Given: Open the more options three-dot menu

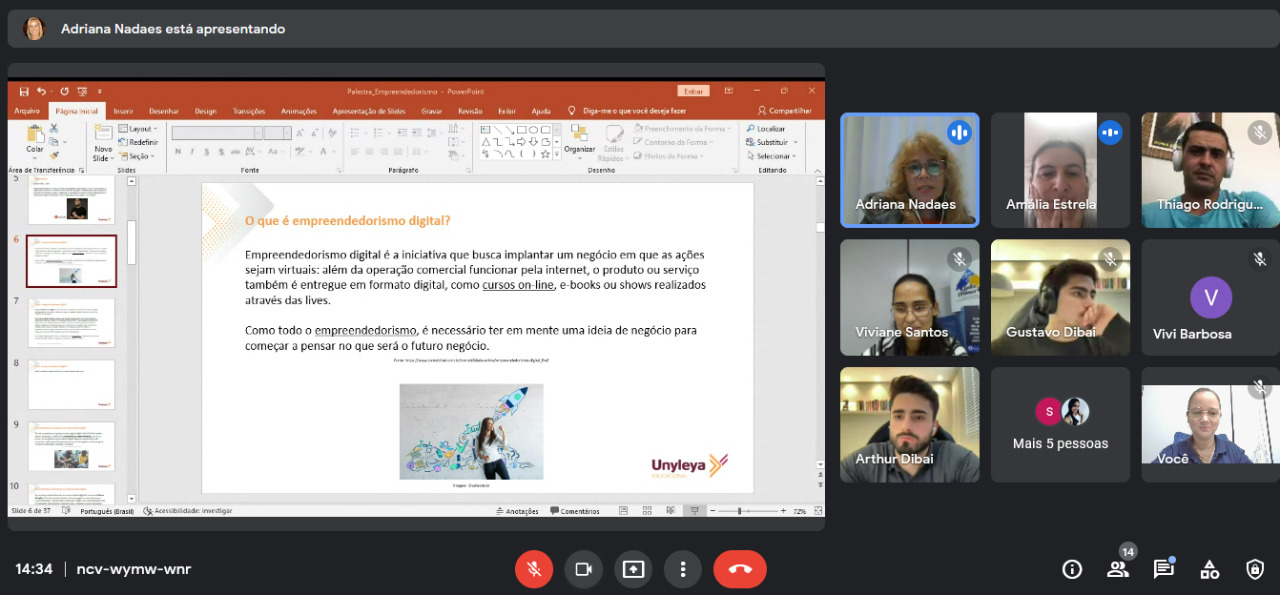Looking at the screenshot, I should tap(683, 569).
